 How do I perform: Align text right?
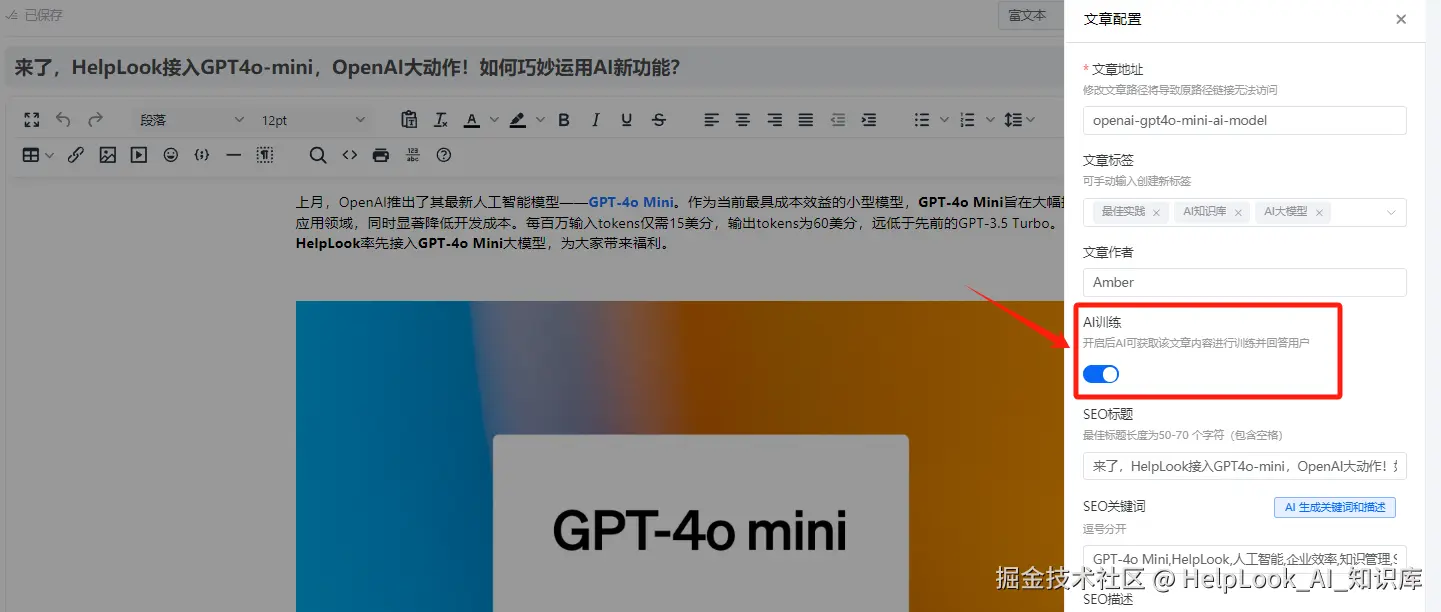pyautogui.click(x=774, y=120)
